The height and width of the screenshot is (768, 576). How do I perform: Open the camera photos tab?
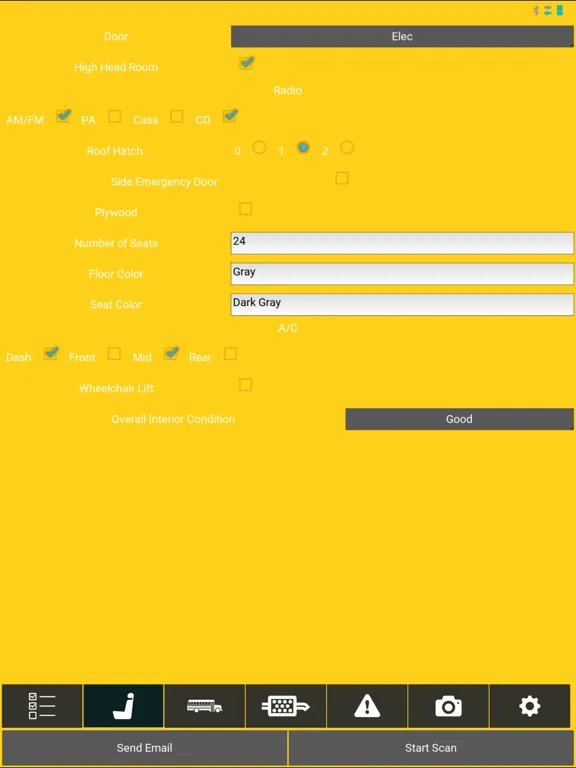pos(448,706)
